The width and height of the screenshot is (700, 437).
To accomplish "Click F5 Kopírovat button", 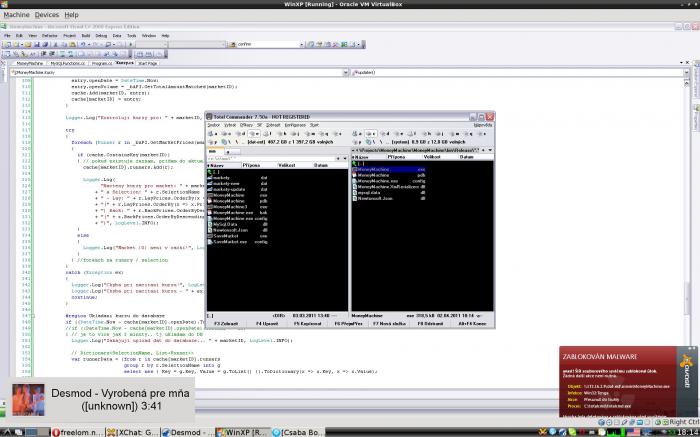I will (x=308, y=324).
